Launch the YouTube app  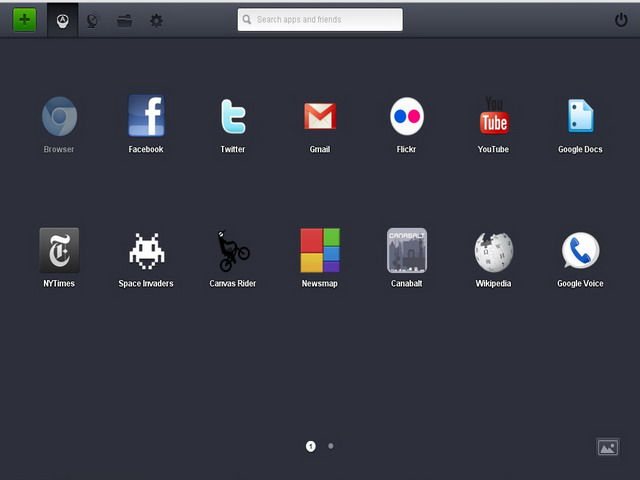pyautogui.click(x=494, y=116)
